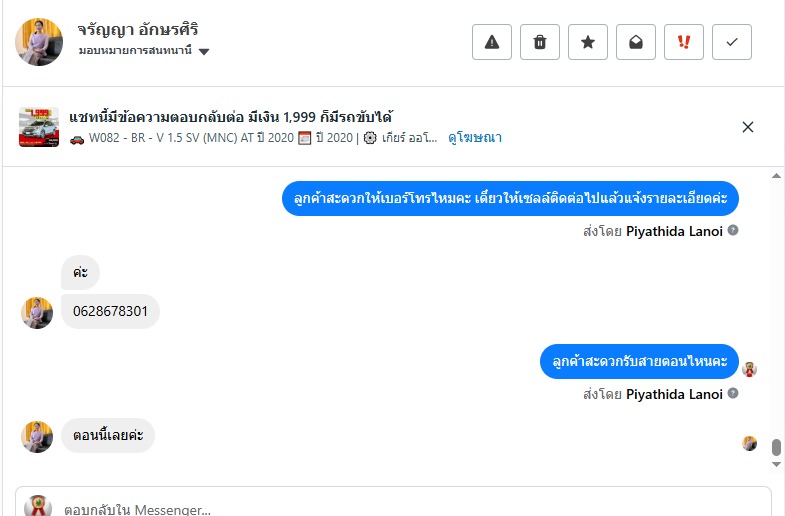The height and width of the screenshot is (516, 785).
Task: Click the Messenger reply input field
Action: coord(400,508)
